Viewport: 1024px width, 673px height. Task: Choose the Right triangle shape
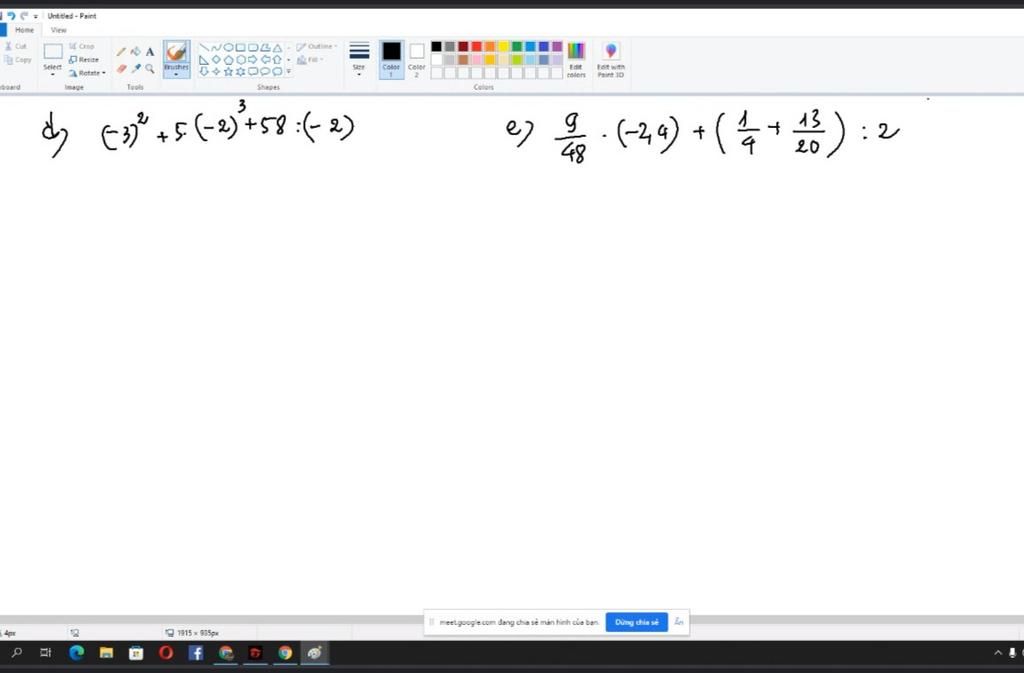204,59
